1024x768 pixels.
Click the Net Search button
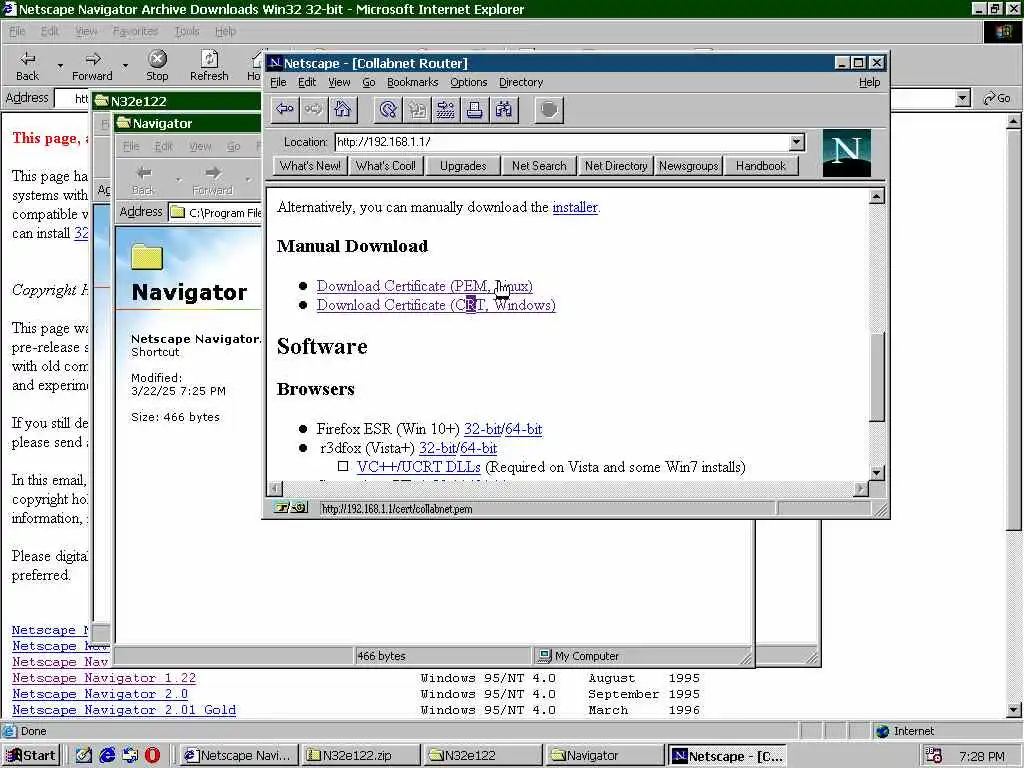click(539, 166)
